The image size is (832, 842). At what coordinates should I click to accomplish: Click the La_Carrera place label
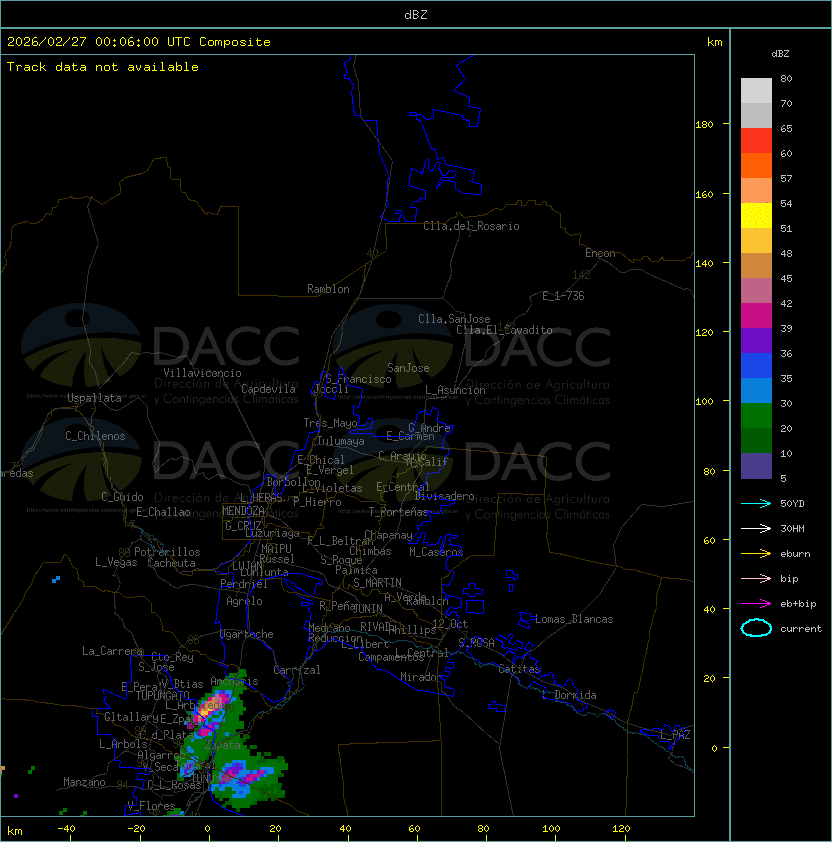point(112,651)
